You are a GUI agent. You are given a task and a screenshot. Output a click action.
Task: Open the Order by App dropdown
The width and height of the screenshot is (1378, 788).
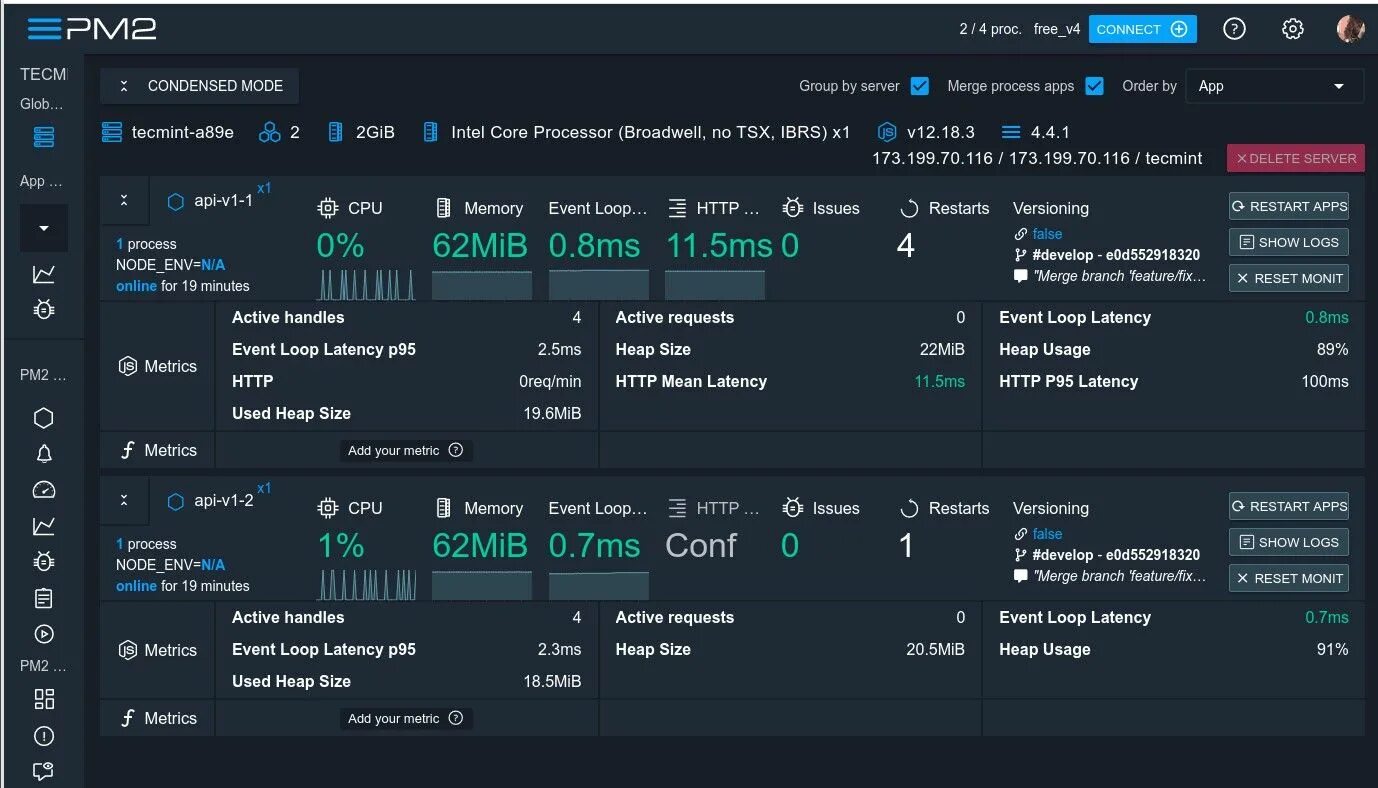coord(1274,86)
